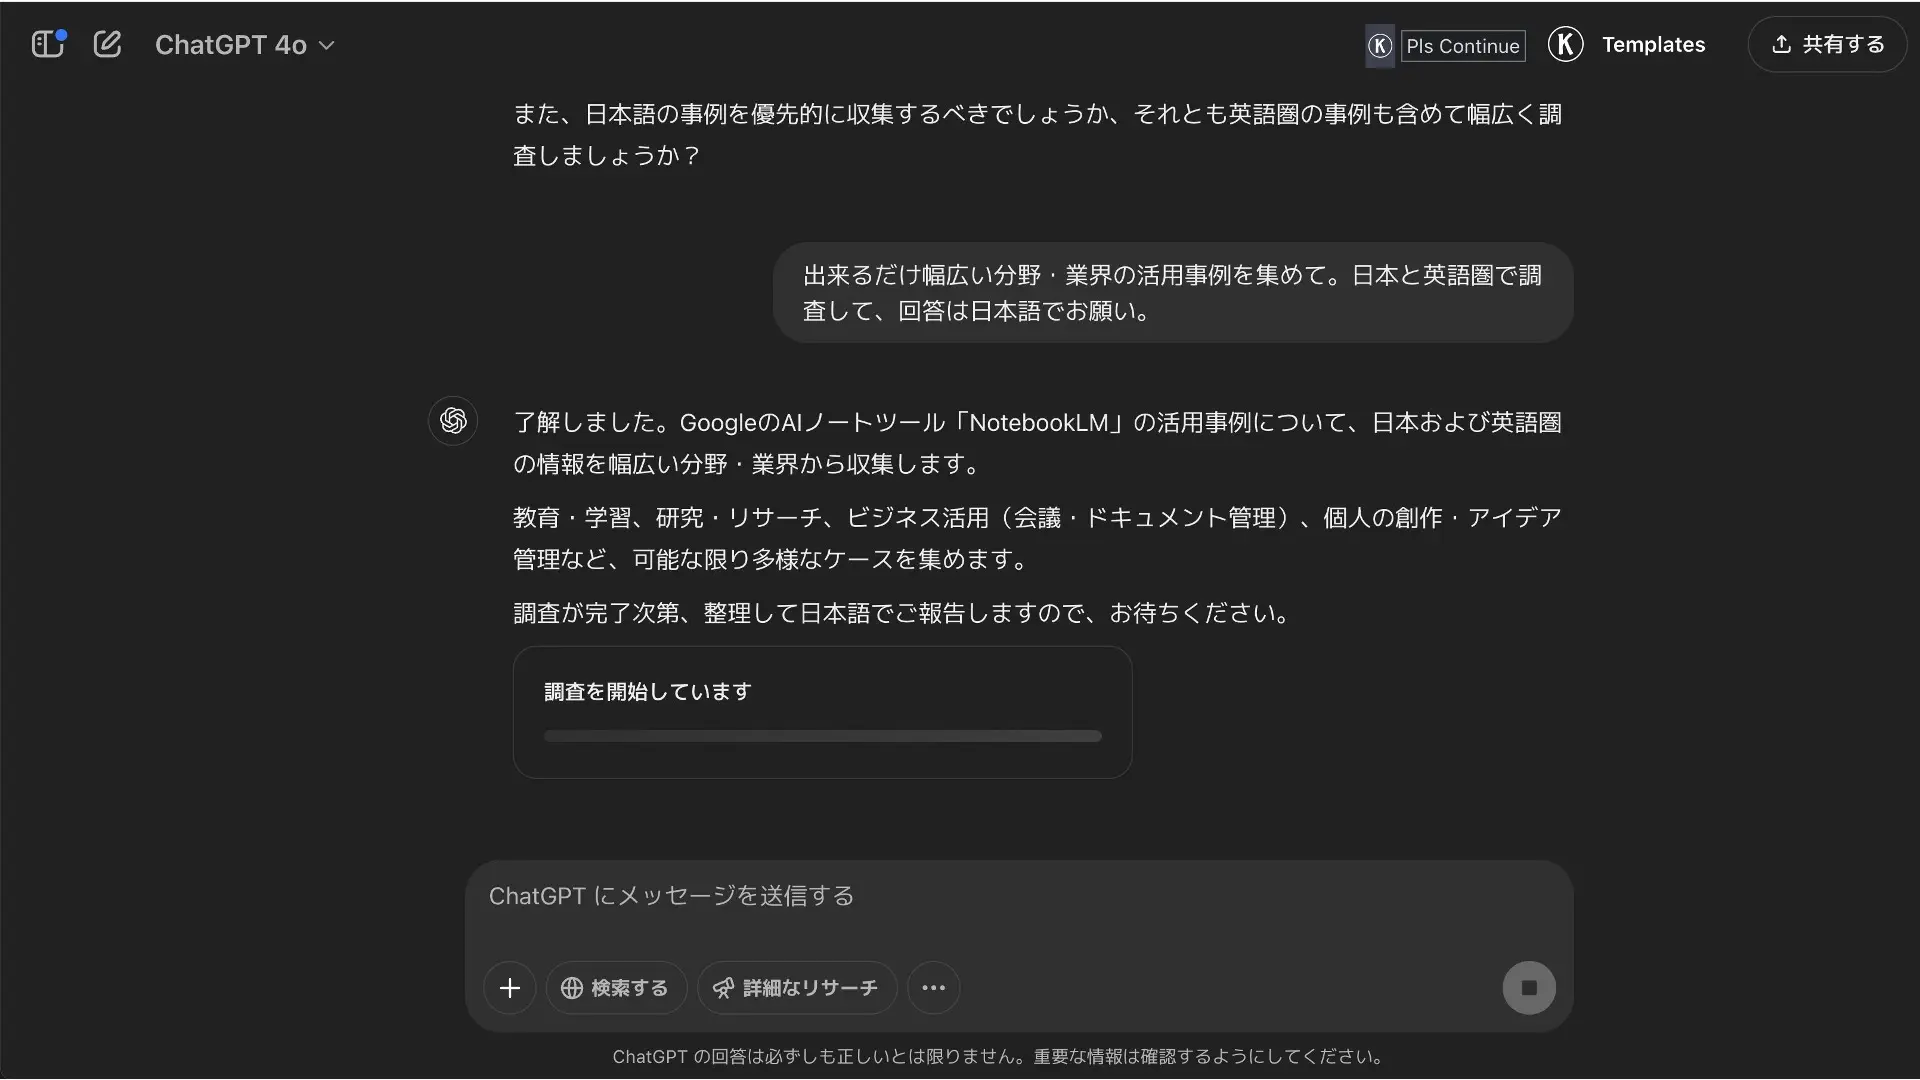1920x1080 pixels.
Task: Open the Templates menu
Action: (x=1653, y=45)
